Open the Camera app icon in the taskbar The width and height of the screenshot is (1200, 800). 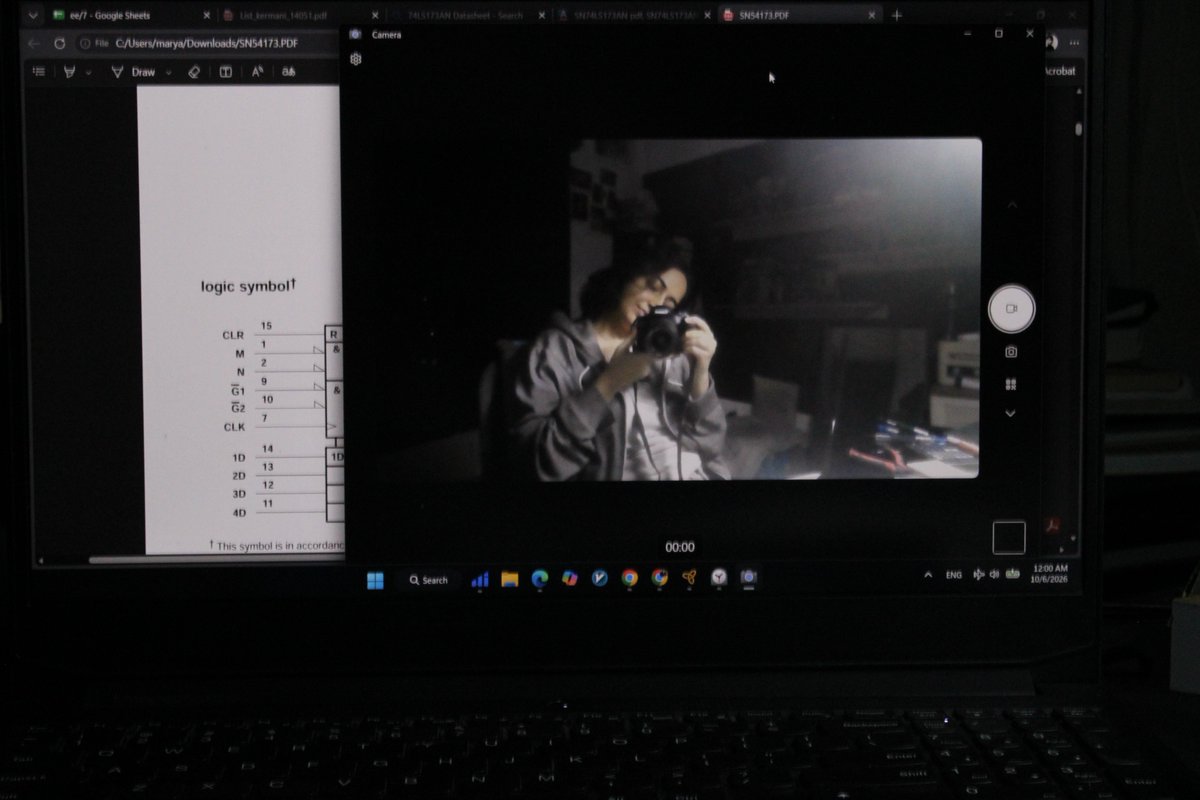tap(748, 577)
